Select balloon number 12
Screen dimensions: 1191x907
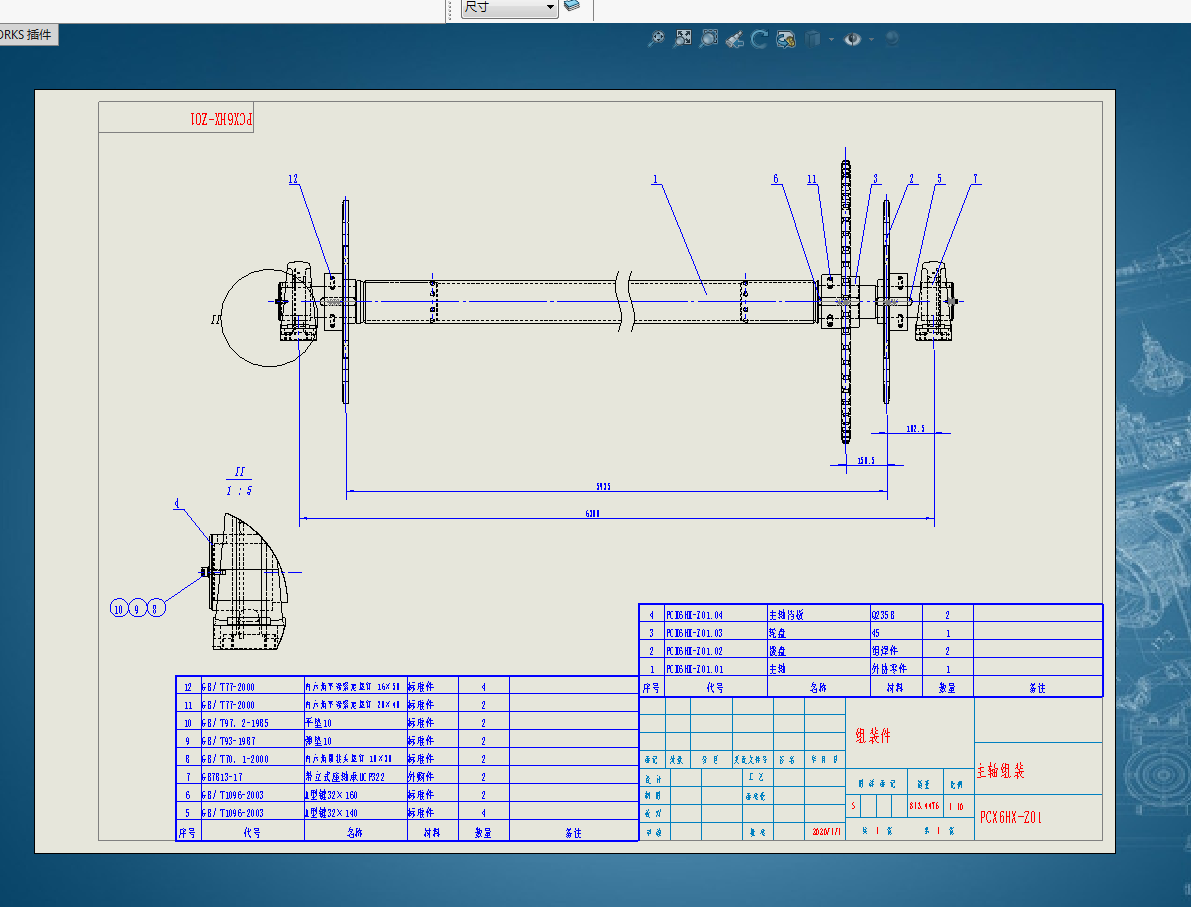[x=293, y=179]
